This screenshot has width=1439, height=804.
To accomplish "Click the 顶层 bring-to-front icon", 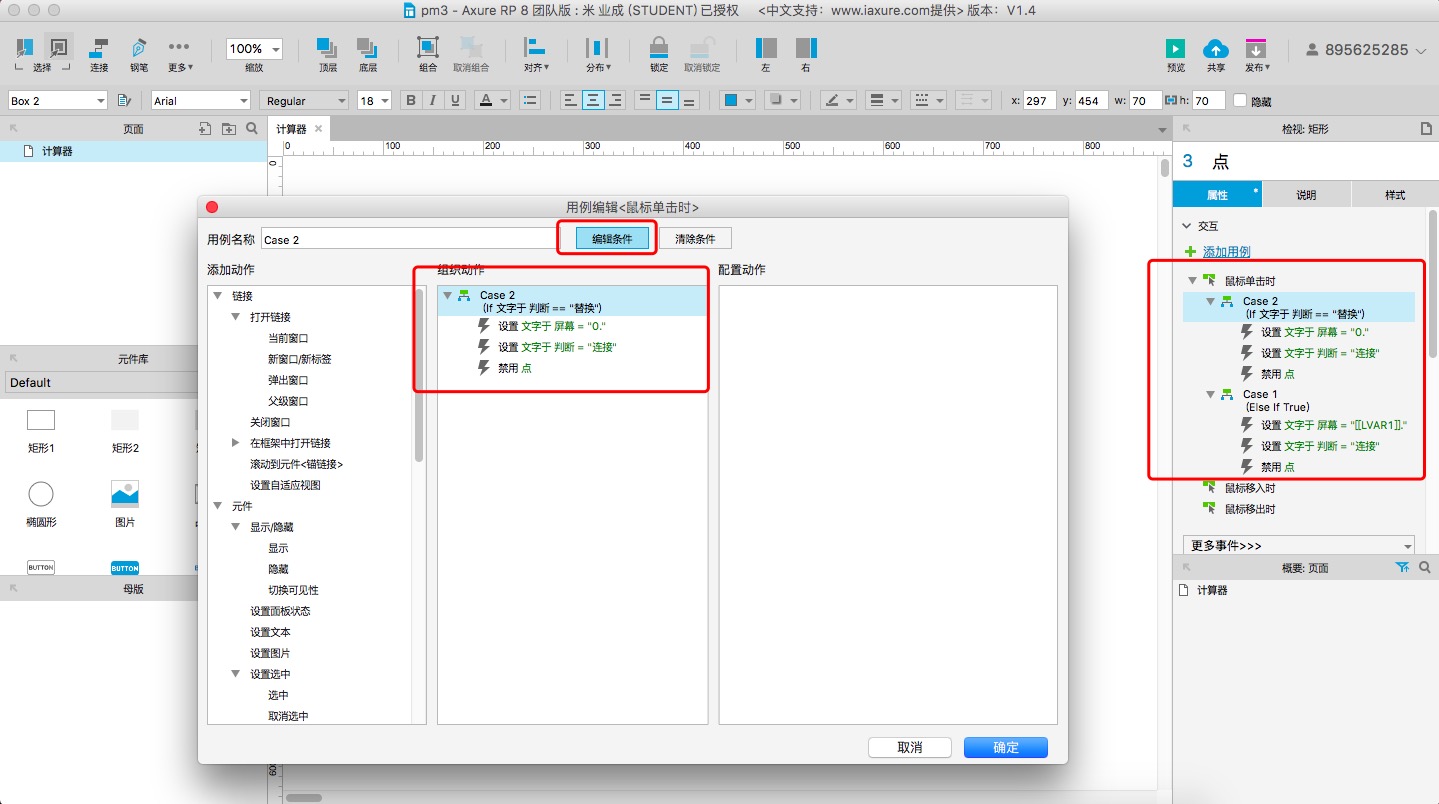I will pyautogui.click(x=327, y=48).
